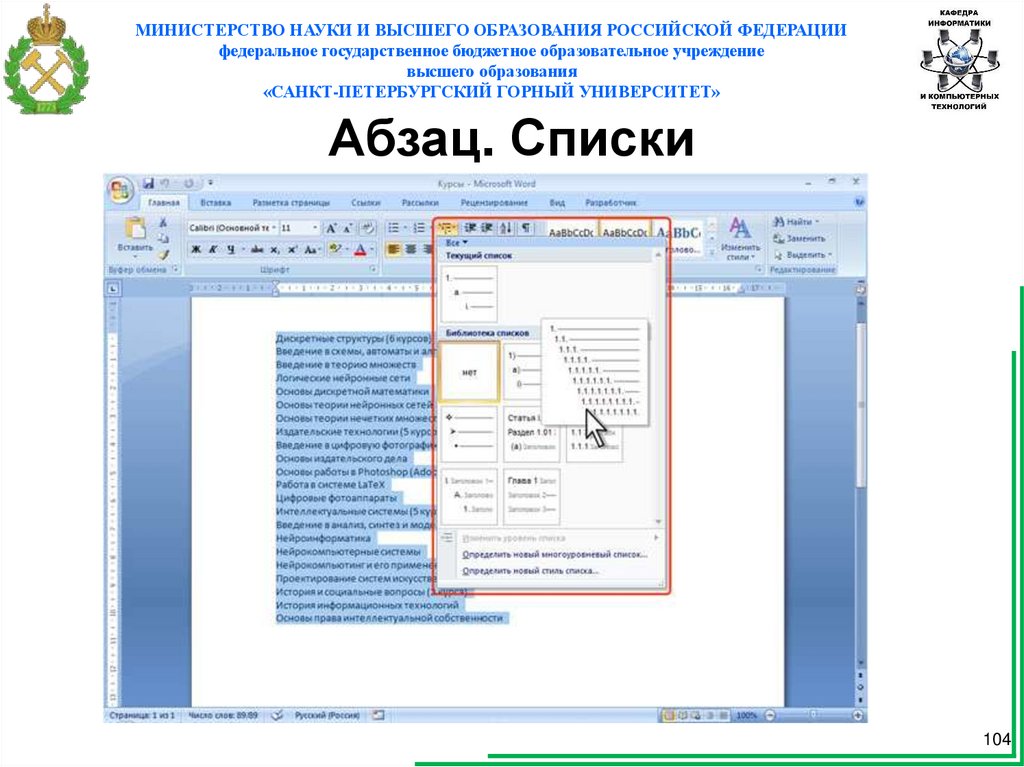The image size is (1024, 767).
Task: Switch to the Рассылки tab
Action: point(419,203)
